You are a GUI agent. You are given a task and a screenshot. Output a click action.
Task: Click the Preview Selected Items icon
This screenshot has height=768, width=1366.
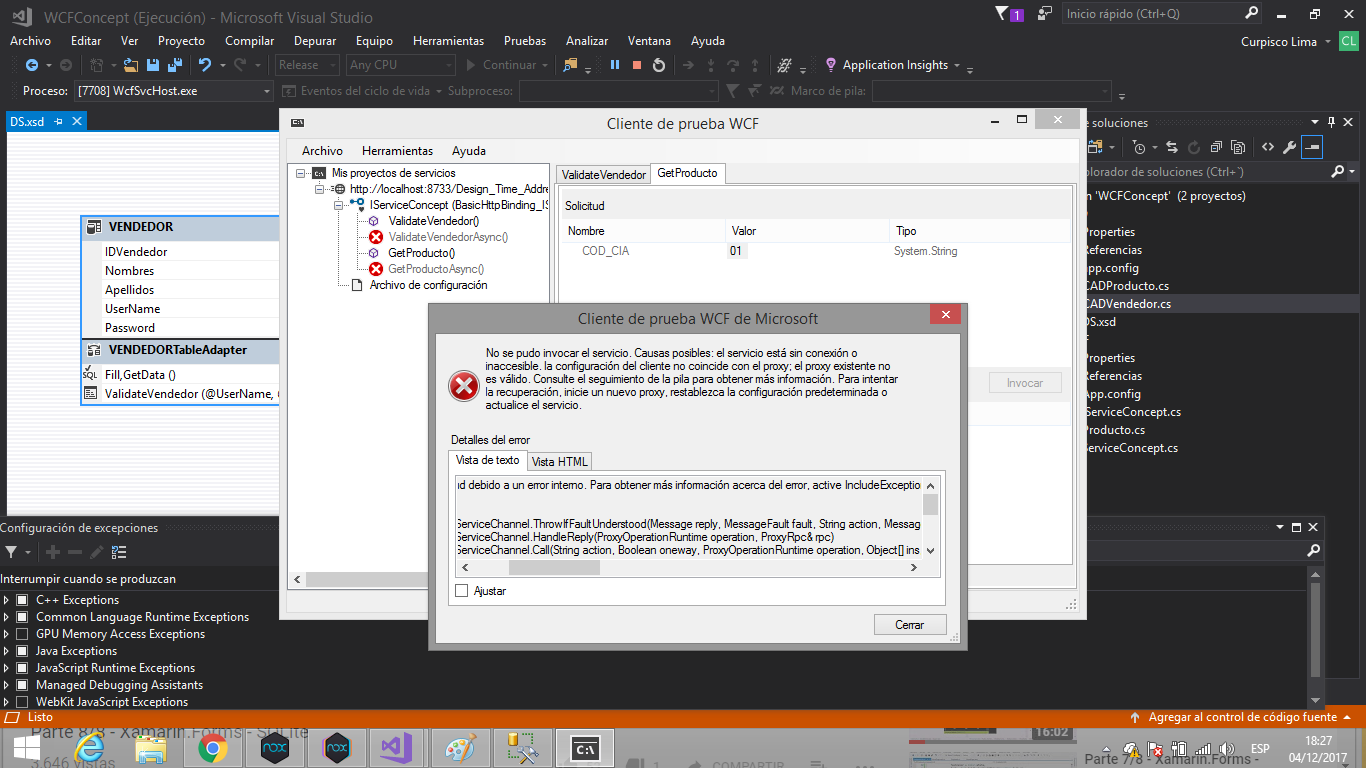tap(1312, 148)
